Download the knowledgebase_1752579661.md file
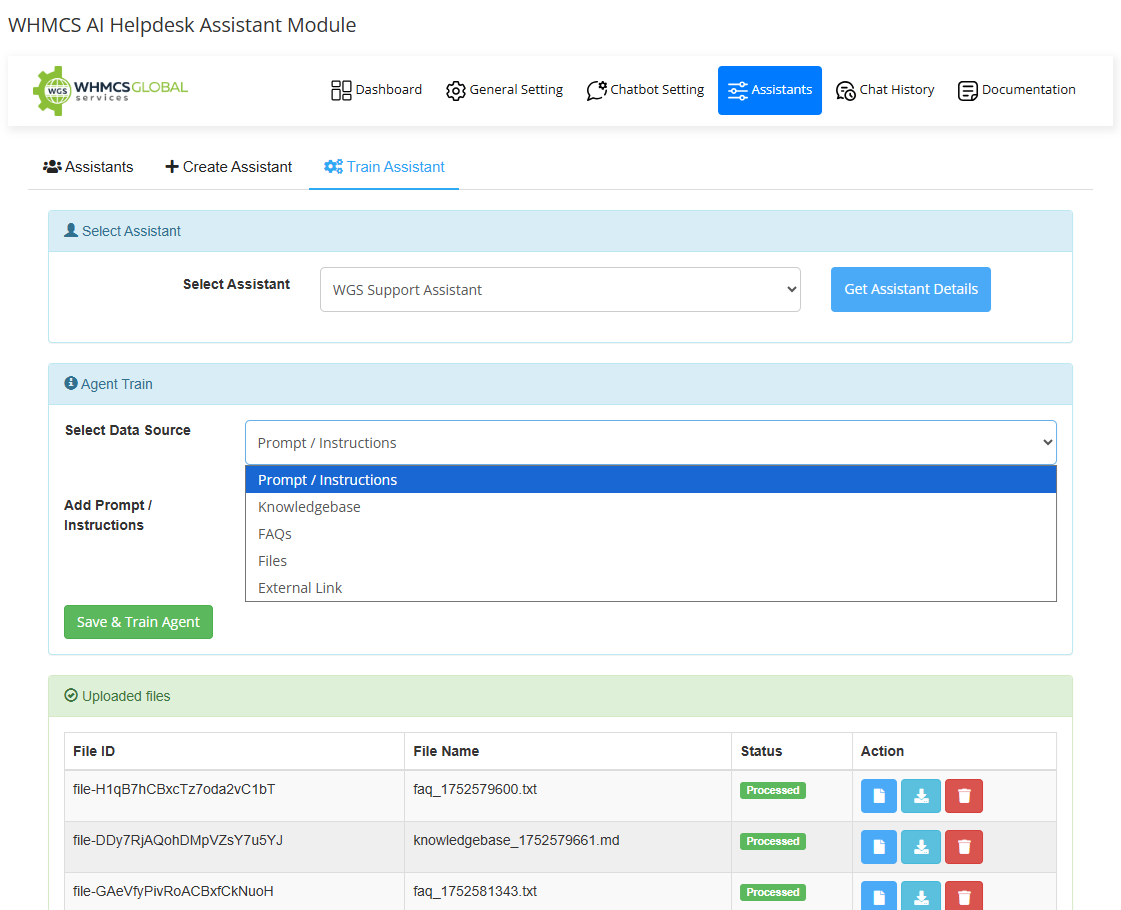Viewport: 1121px width, 910px height. click(x=921, y=847)
